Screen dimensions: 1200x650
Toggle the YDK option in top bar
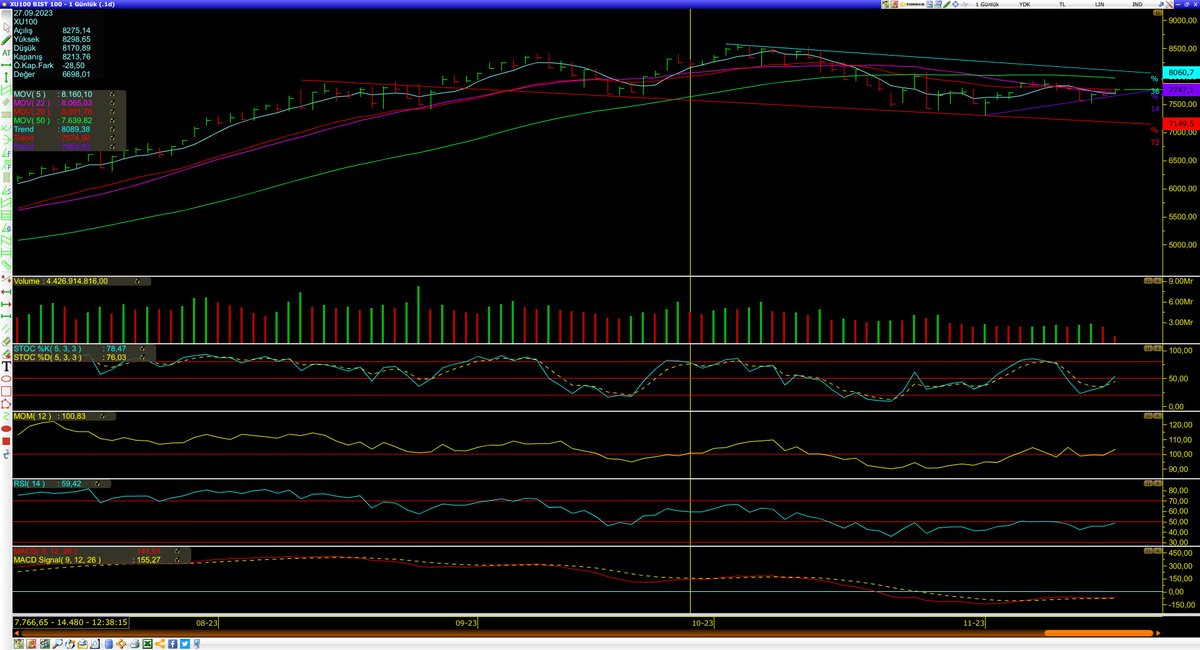click(1025, 5)
